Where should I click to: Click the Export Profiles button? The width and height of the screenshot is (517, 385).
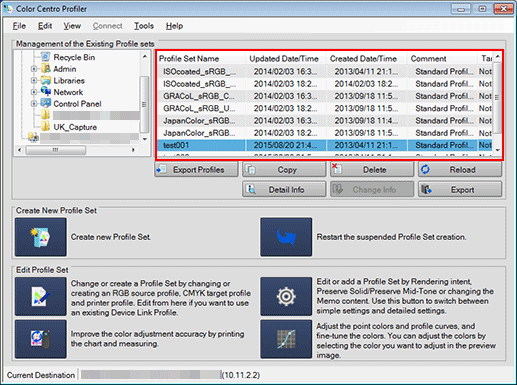pyautogui.click(x=197, y=170)
